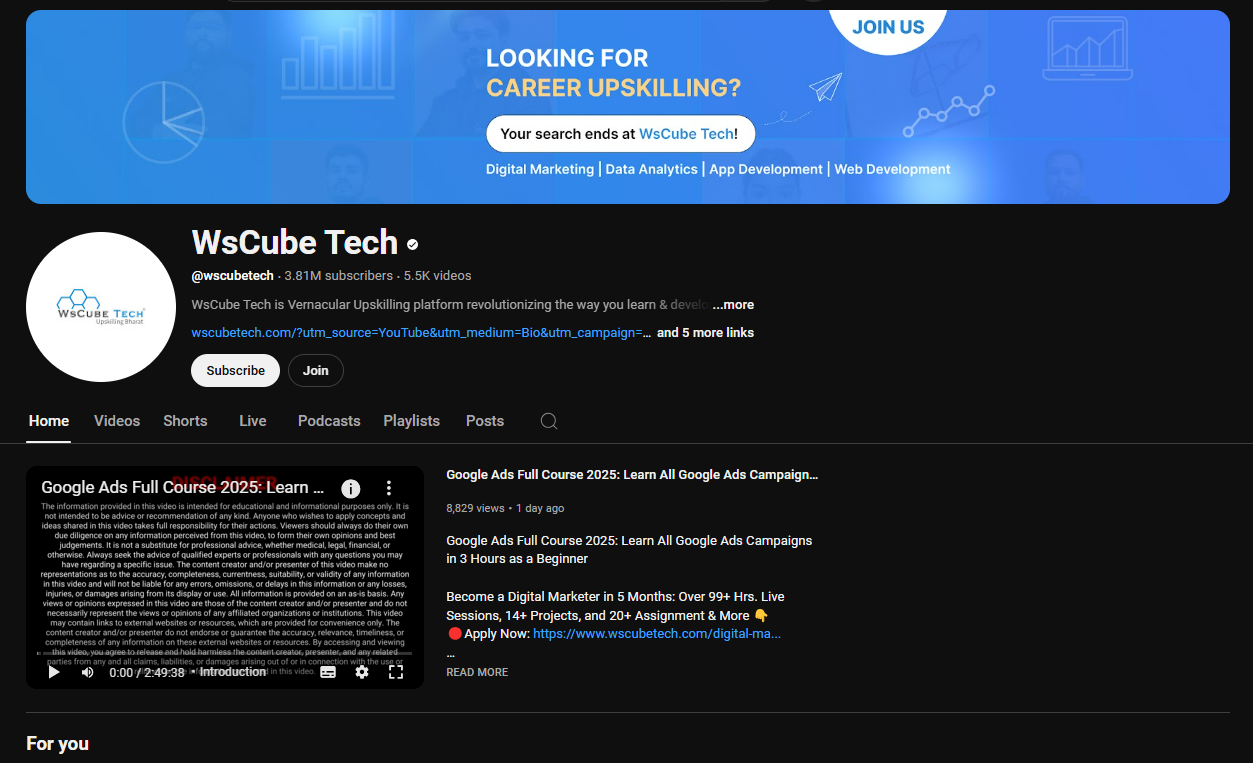Mute the video player volume
1253x763 pixels.
point(87,672)
